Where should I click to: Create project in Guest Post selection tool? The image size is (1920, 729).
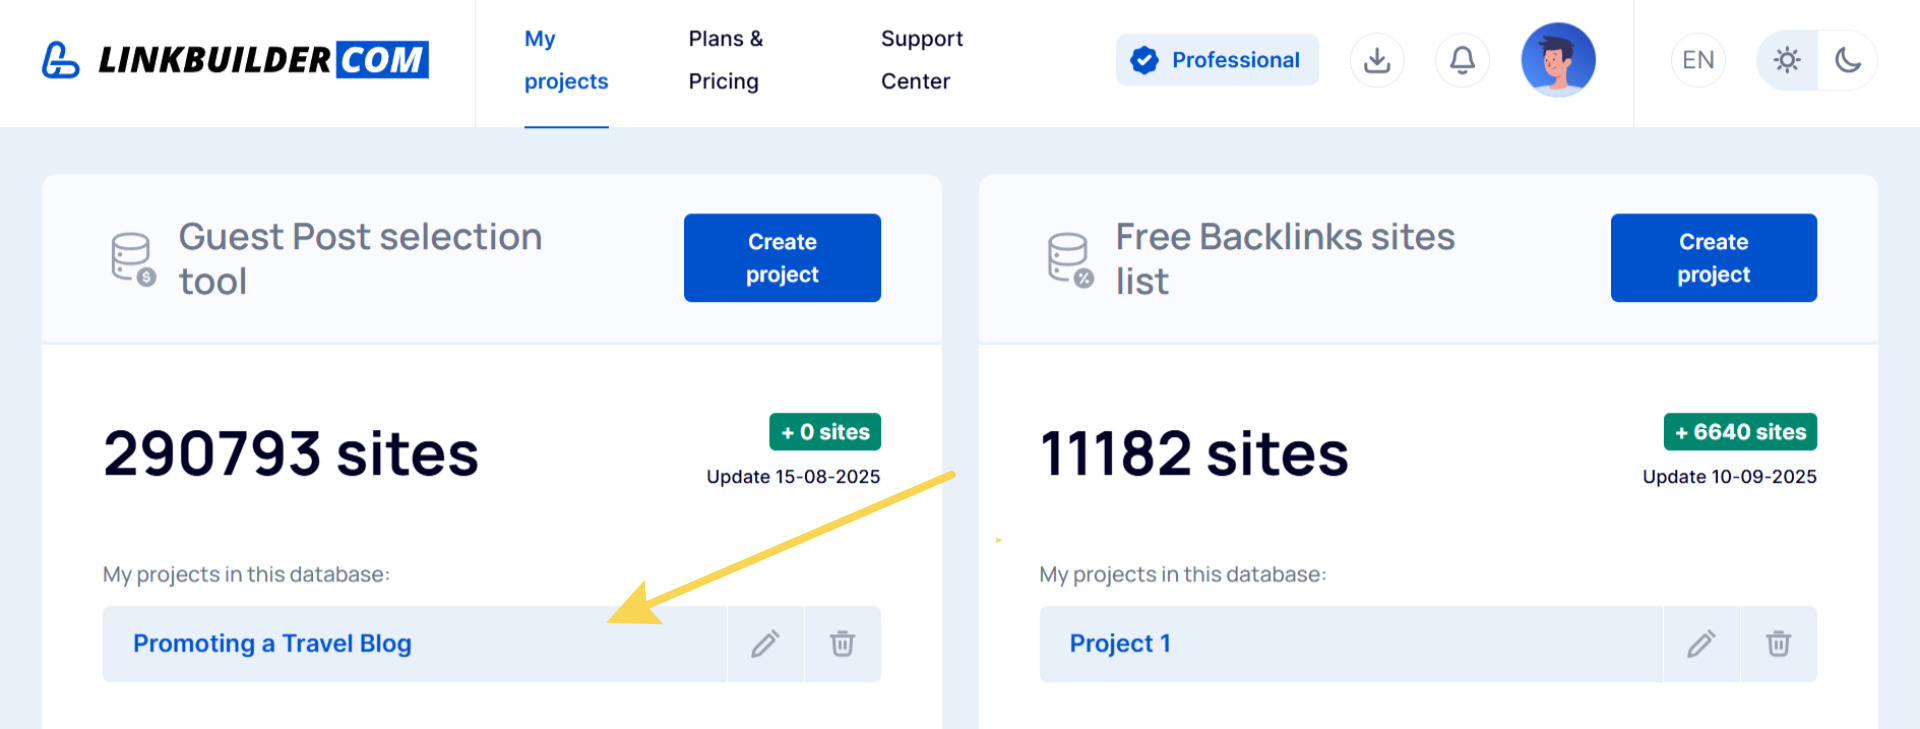782,258
